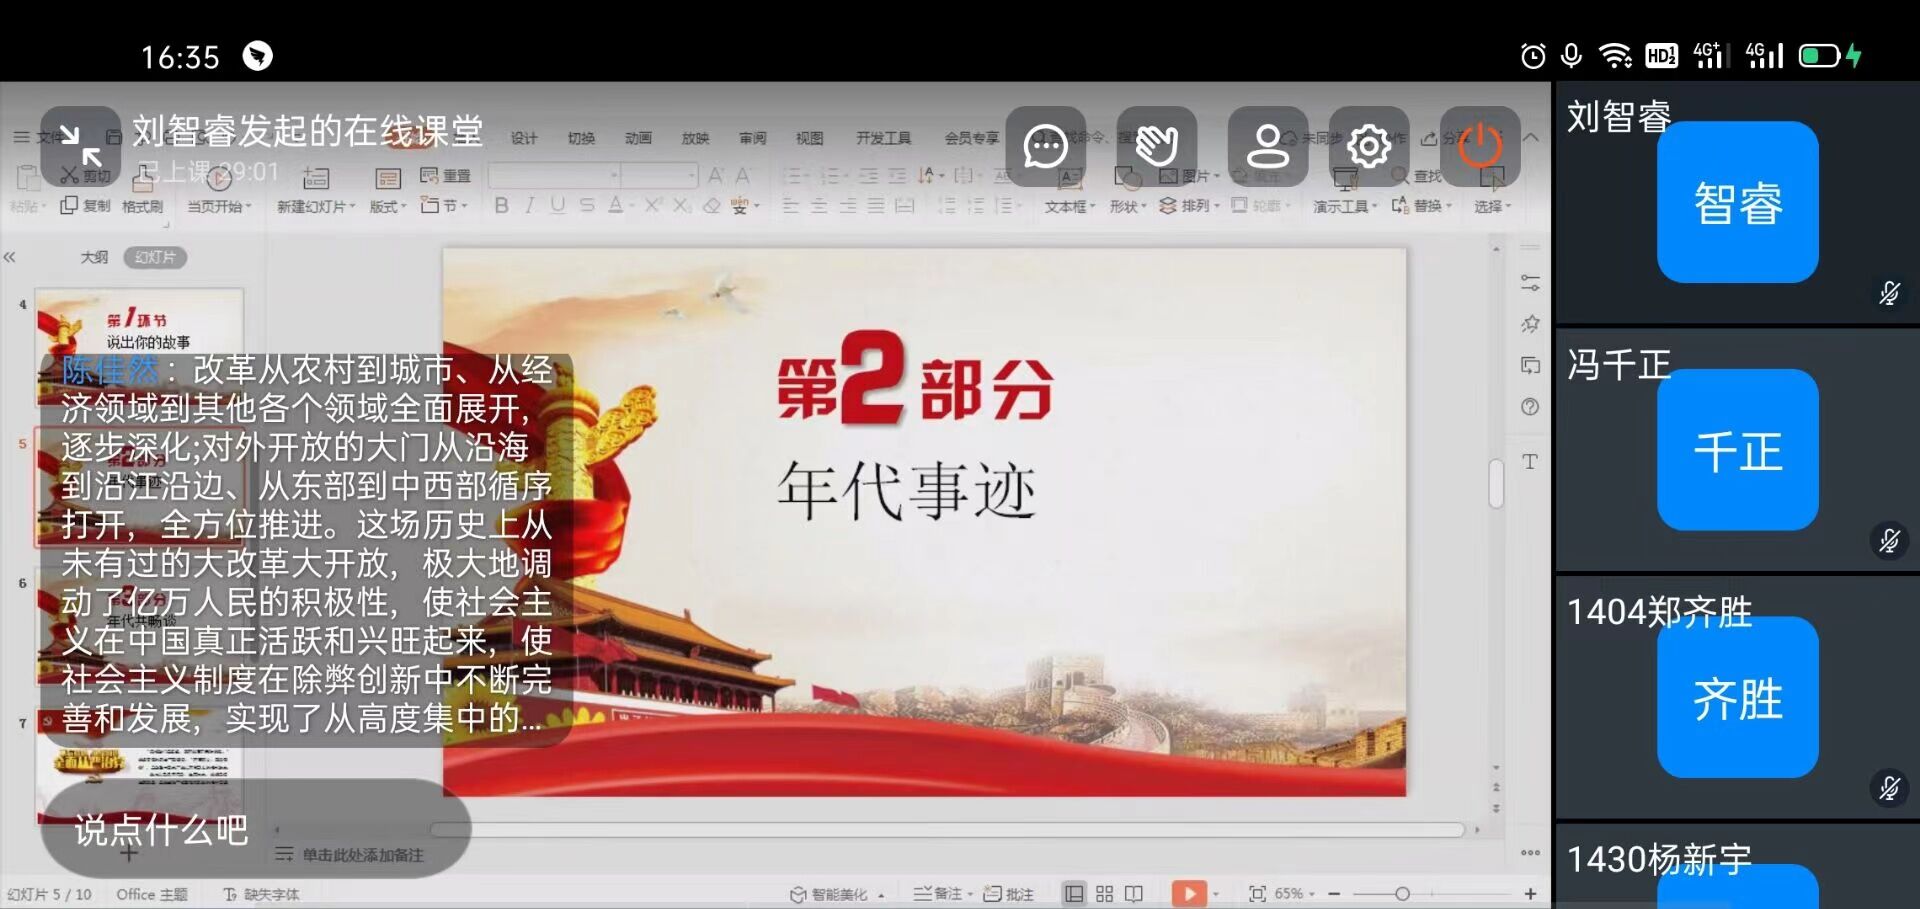Open the 开发工具 developer tab

[x=884, y=138]
